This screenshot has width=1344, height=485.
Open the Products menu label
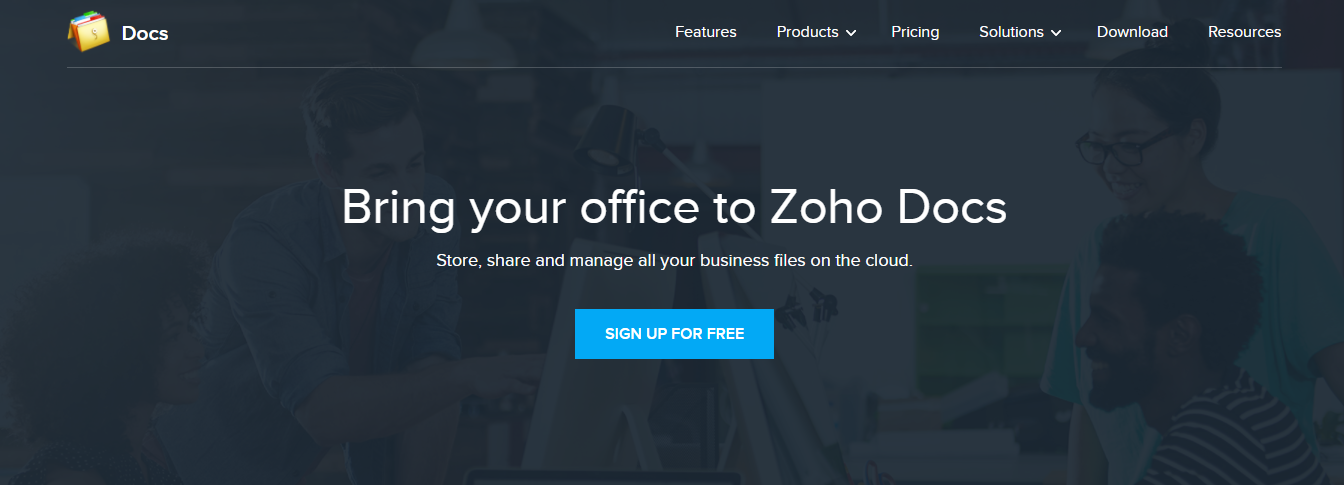[x=807, y=32]
